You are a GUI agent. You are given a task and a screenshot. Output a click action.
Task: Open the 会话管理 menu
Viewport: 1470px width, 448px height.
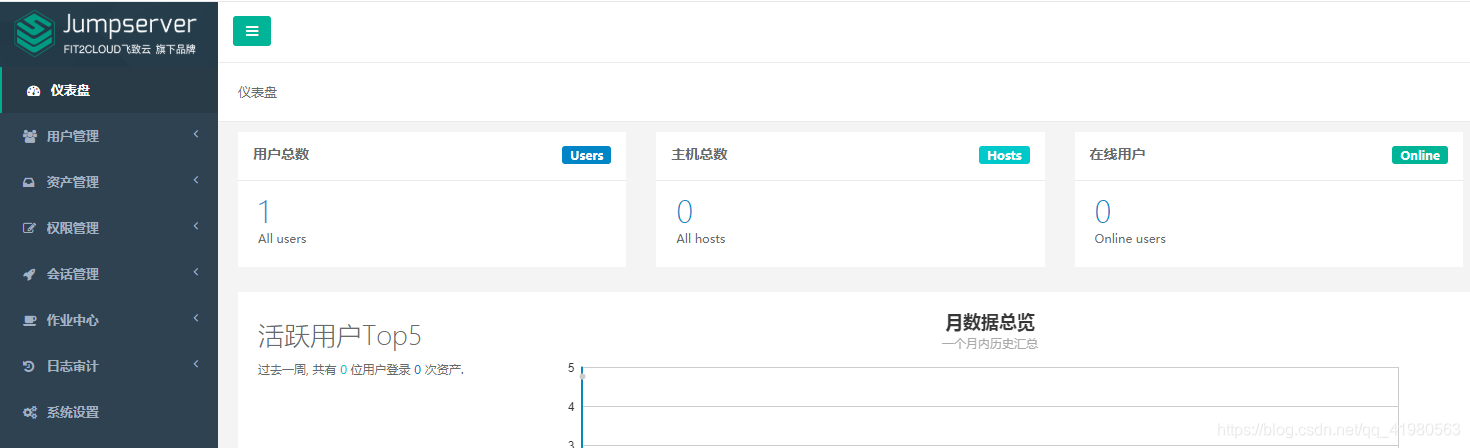[109, 274]
